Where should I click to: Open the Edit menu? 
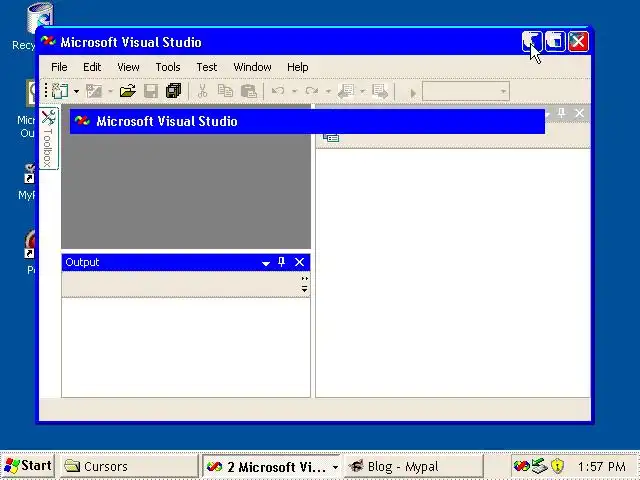(x=92, y=67)
